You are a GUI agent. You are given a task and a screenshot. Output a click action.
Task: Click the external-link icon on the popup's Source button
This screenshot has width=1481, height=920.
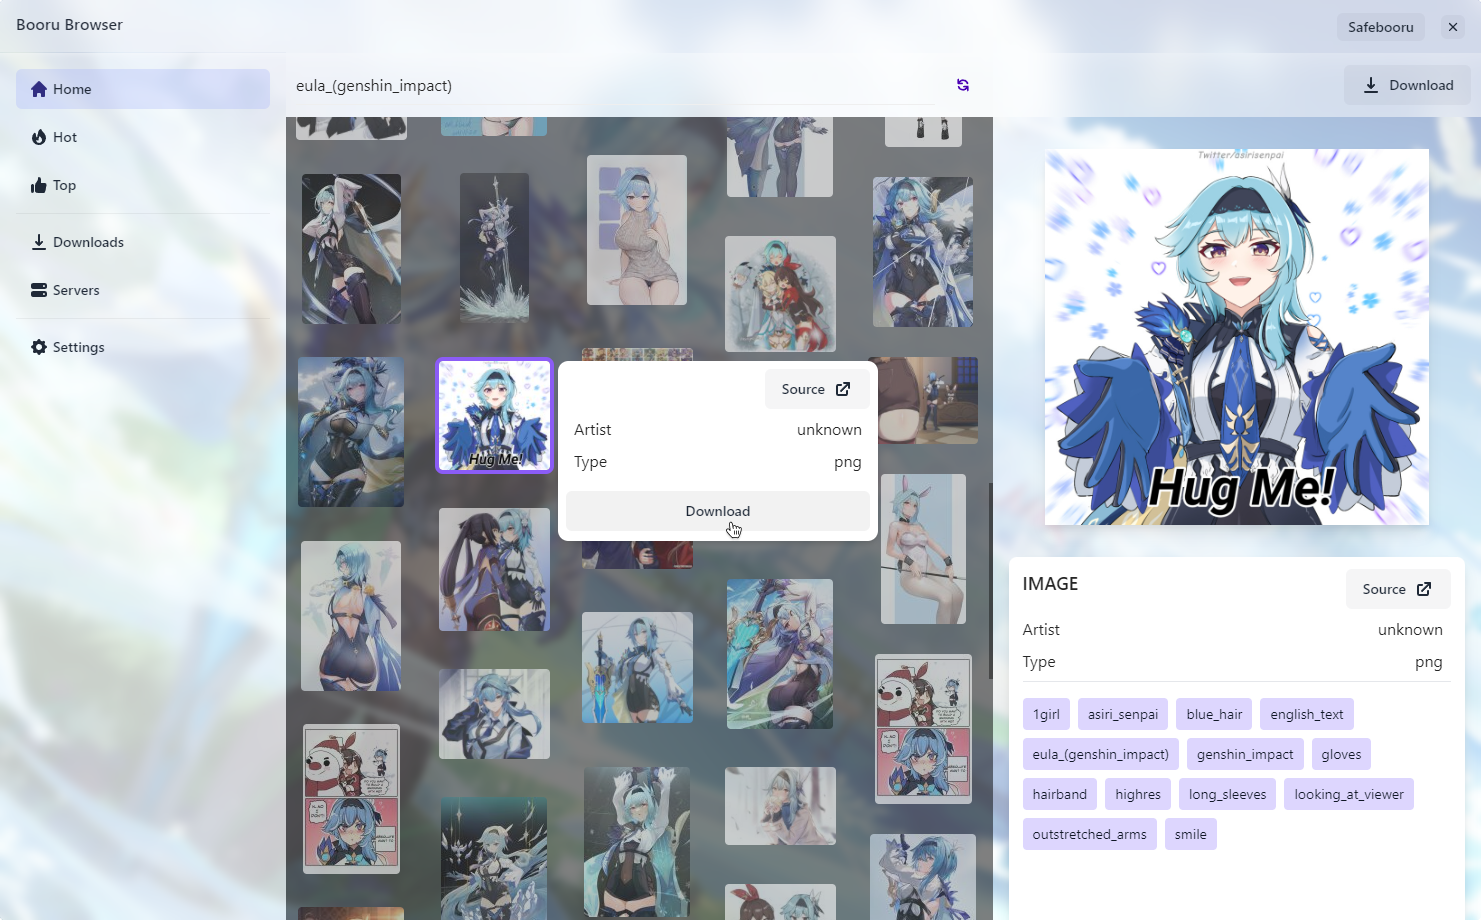click(842, 389)
